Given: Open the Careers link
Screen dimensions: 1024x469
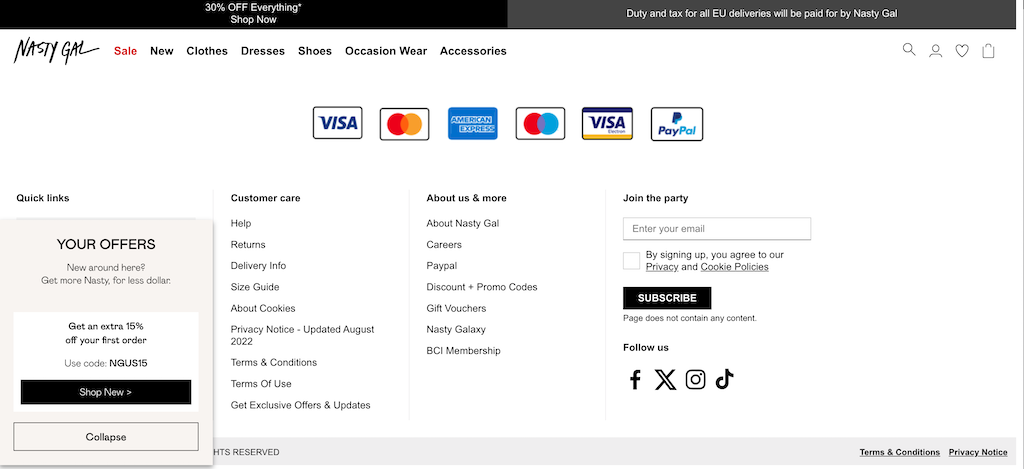Looking at the screenshot, I should tap(444, 245).
